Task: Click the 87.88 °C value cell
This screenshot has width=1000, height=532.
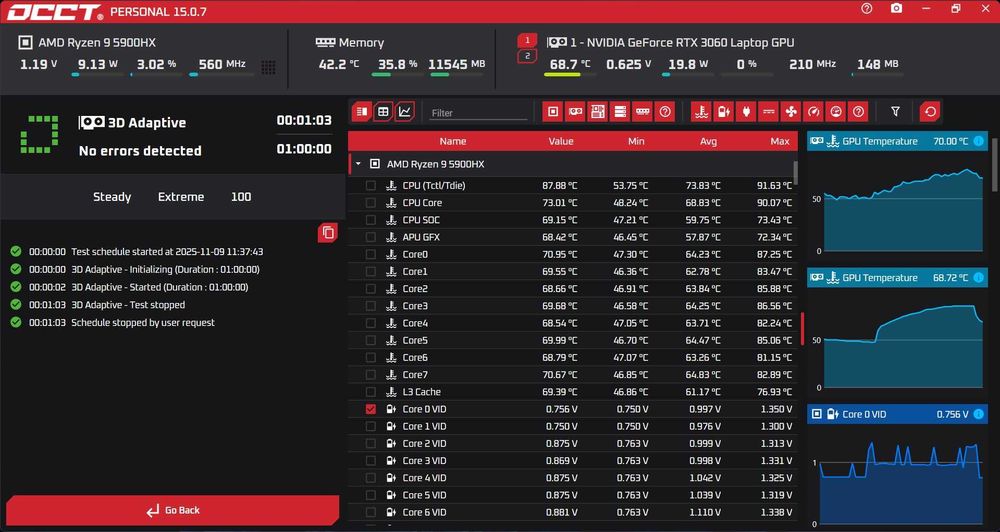Action: pyautogui.click(x=560, y=186)
